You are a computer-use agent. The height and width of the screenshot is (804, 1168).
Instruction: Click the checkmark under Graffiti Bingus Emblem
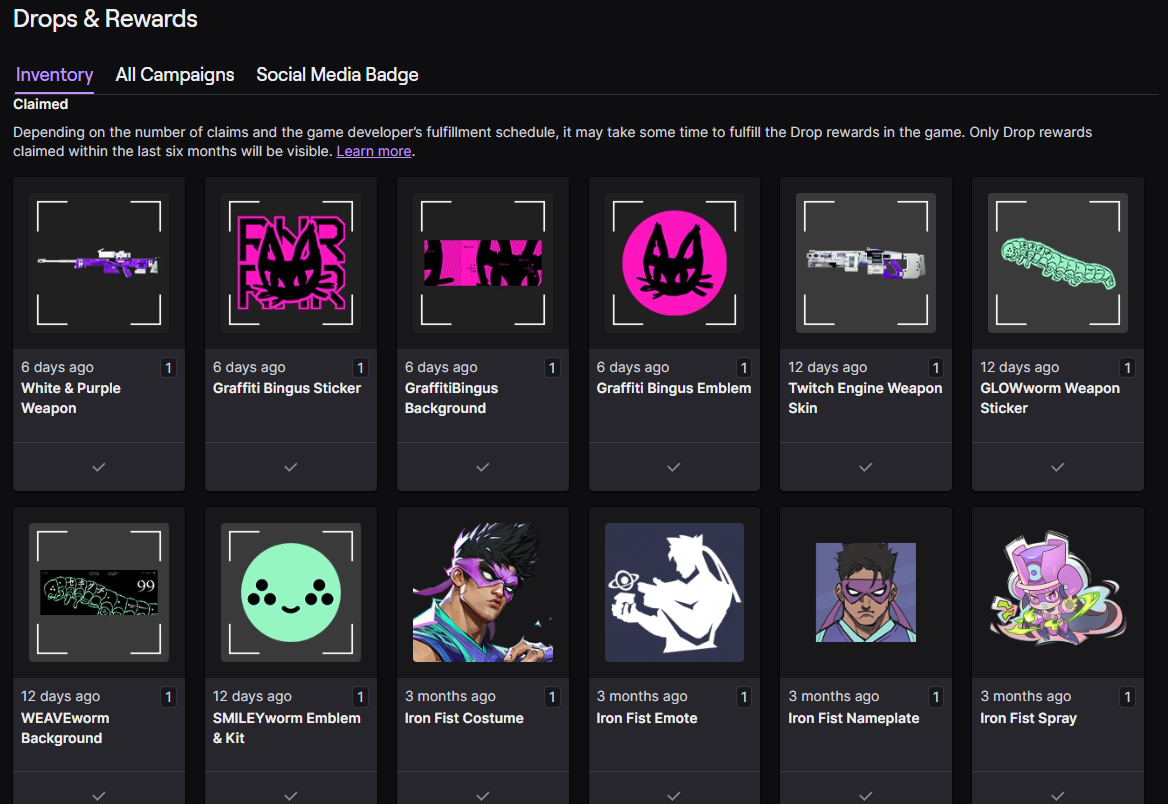[x=674, y=467]
